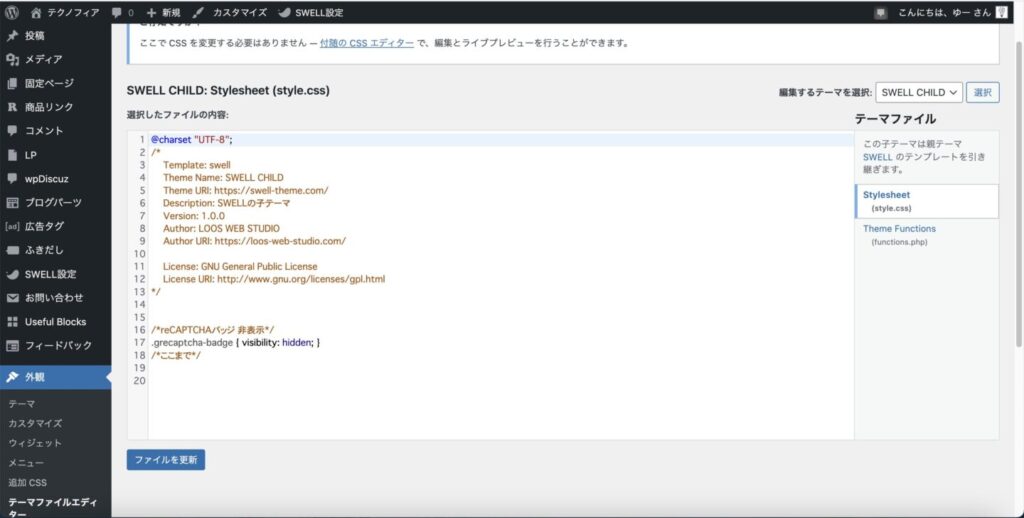Viewport: 1024px width, 518px height.
Task: Click the SWELL設定 icon in top bar
Action: click(284, 12)
